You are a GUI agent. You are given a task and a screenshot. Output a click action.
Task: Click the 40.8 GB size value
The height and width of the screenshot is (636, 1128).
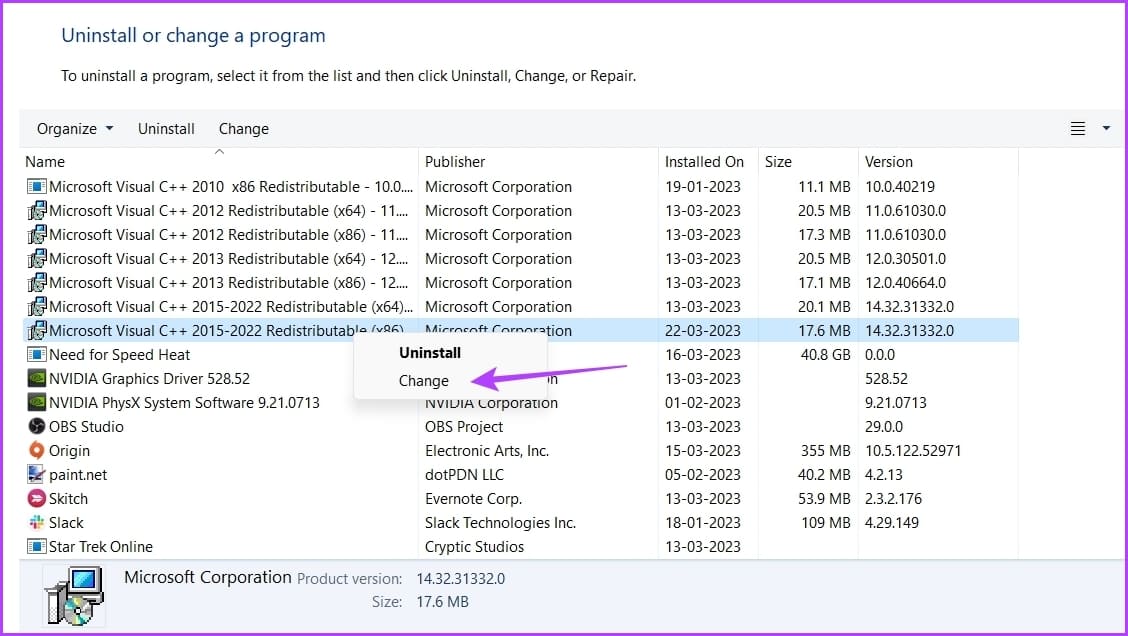coord(825,355)
